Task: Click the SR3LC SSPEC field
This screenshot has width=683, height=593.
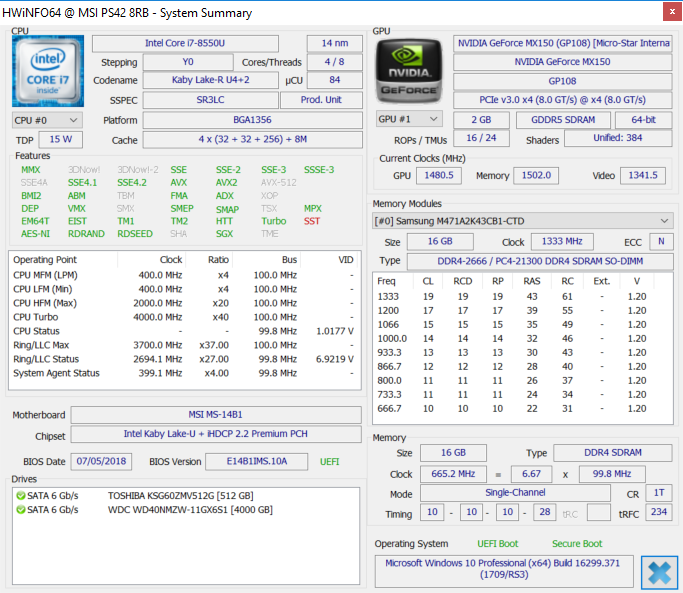Action: click(x=210, y=100)
